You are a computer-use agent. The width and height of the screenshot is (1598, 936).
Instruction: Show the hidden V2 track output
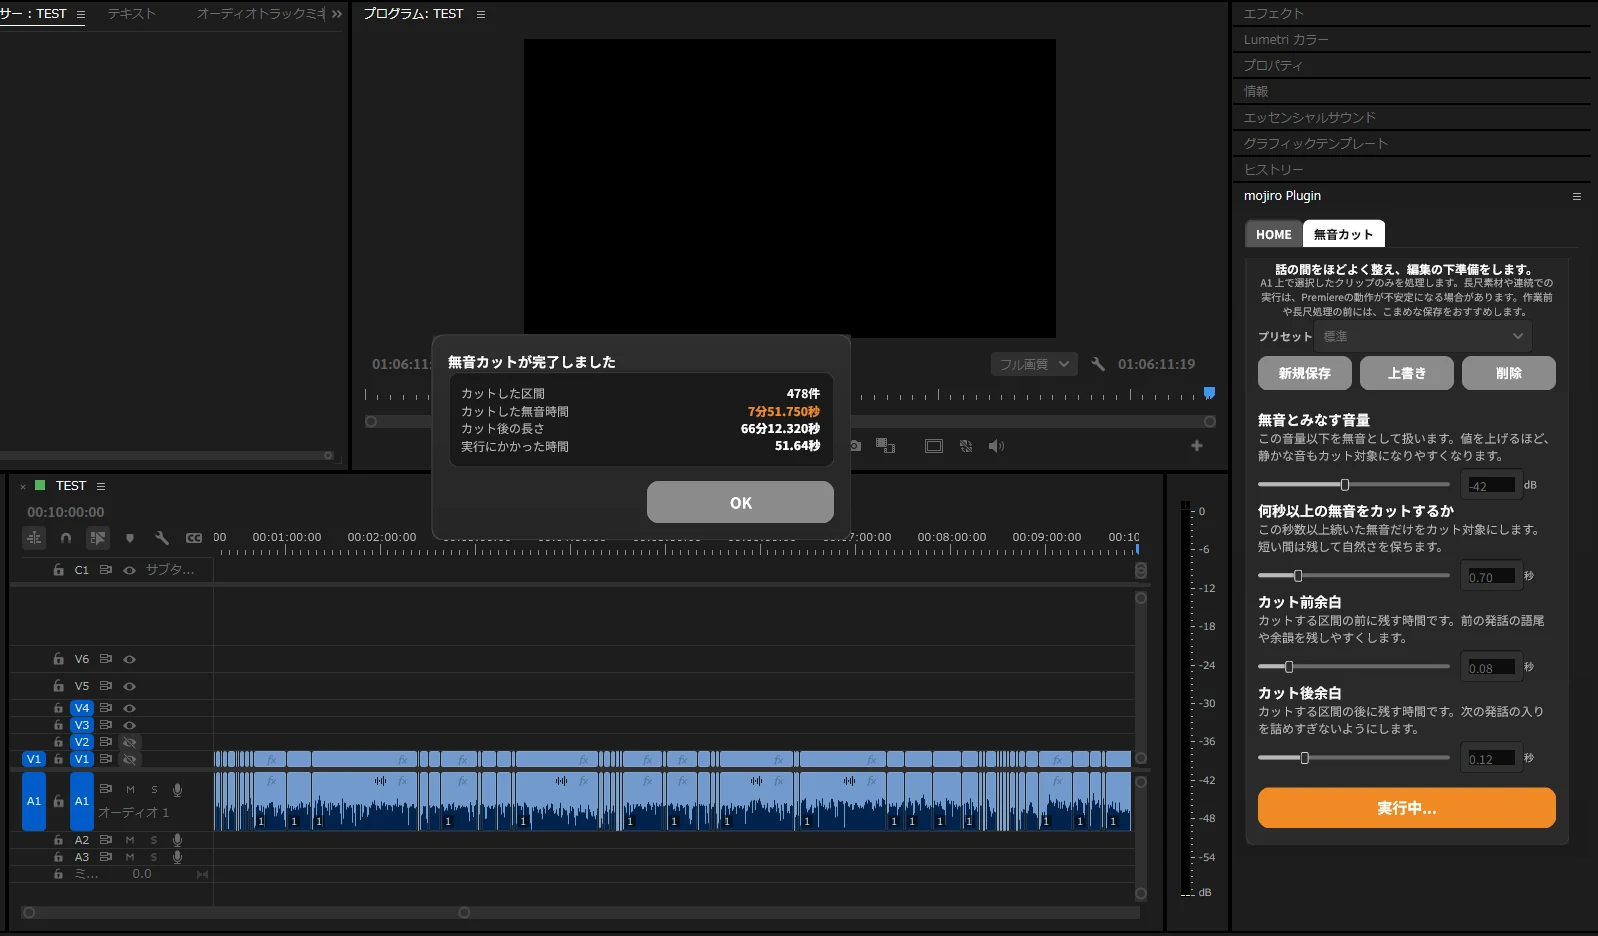[129, 742]
